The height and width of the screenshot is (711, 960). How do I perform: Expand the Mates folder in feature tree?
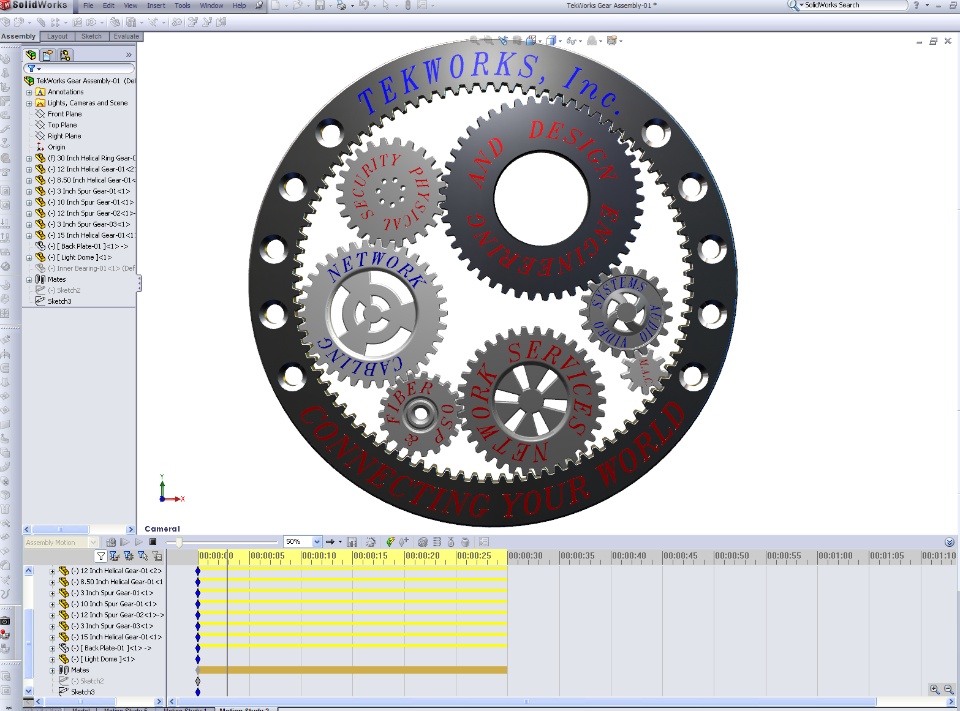[29, 279]
